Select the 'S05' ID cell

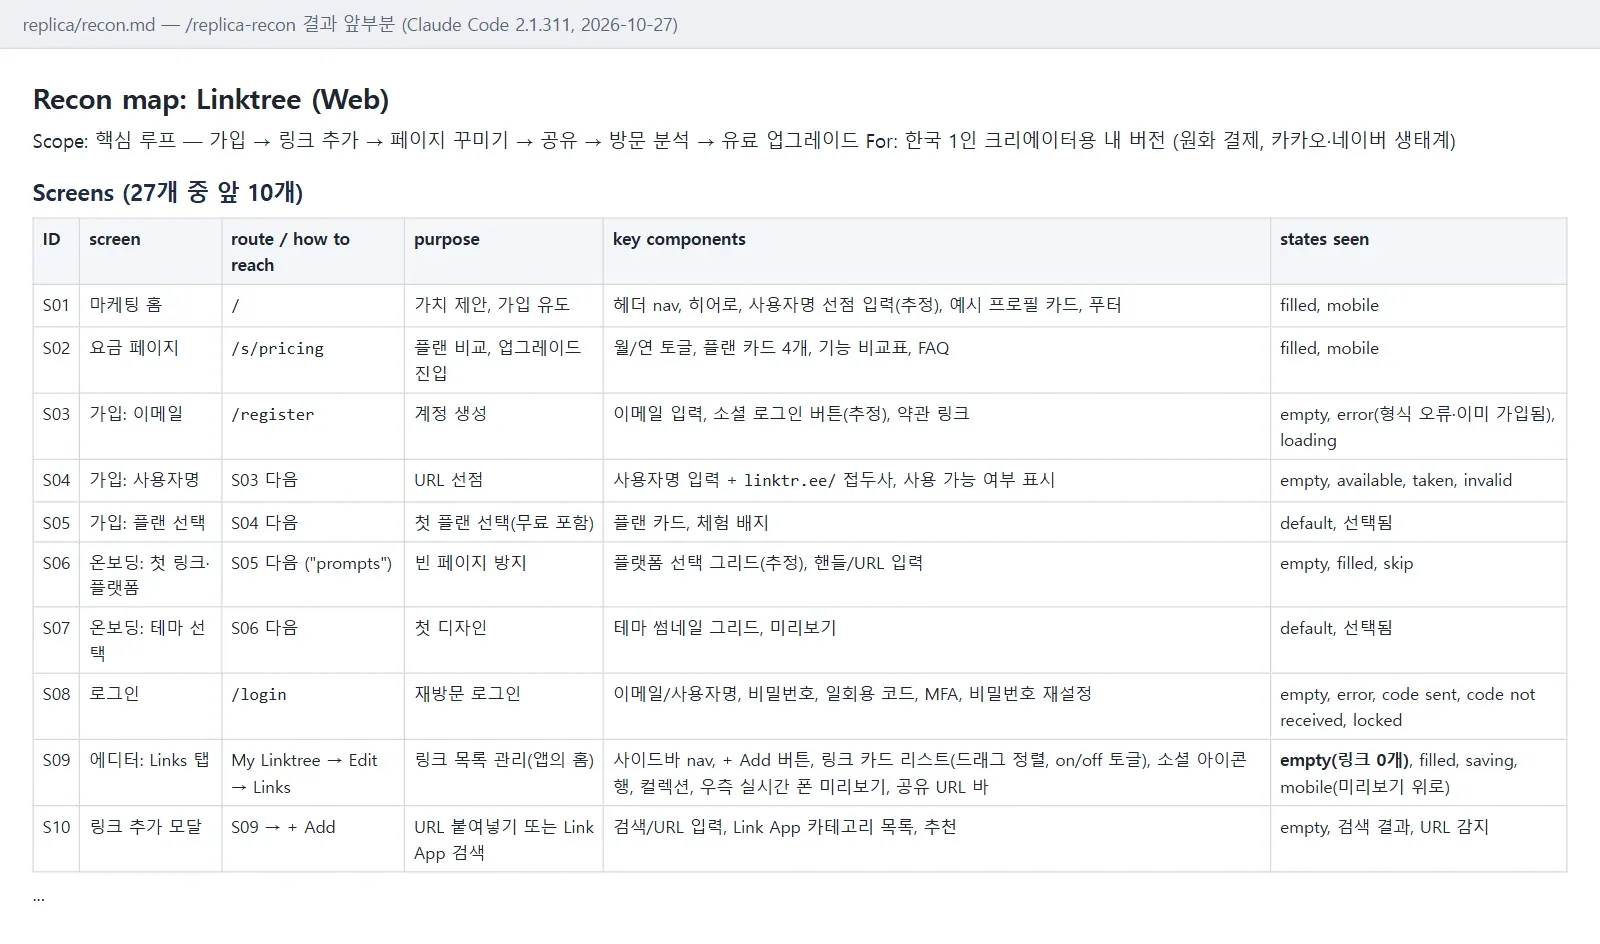click(56, 522)
